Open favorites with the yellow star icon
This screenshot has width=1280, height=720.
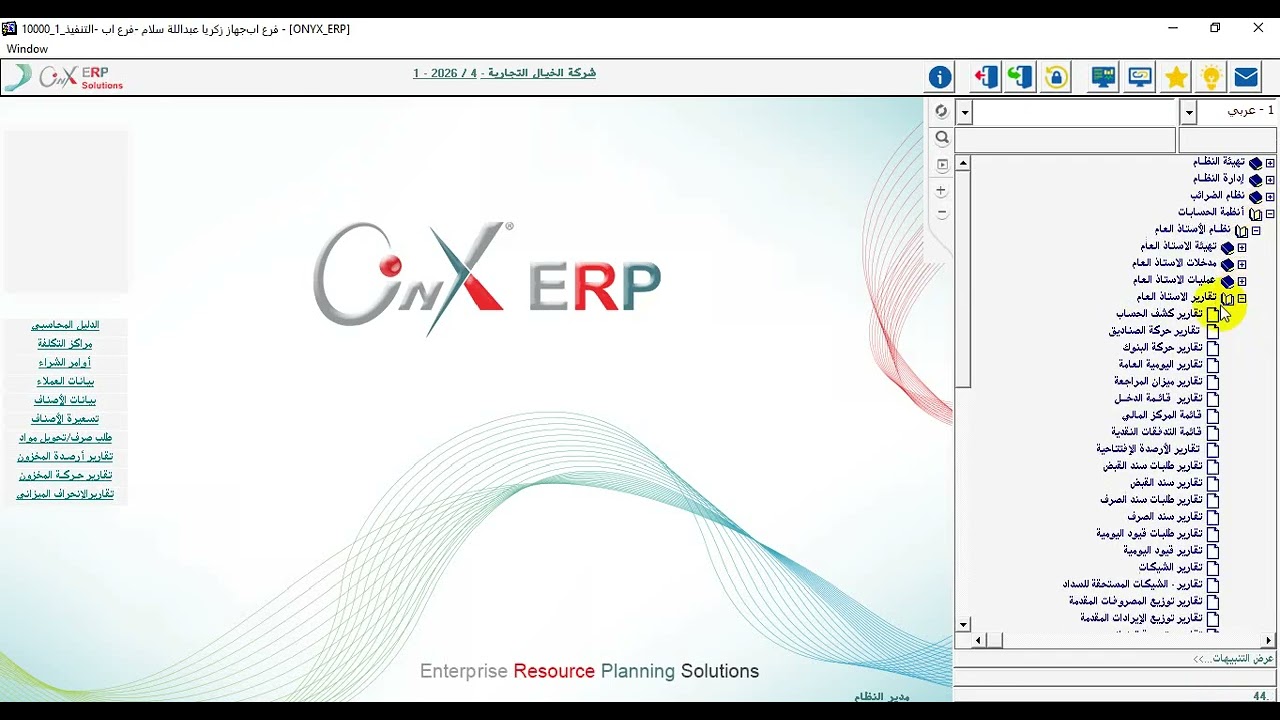click(x=1176, y=77)
